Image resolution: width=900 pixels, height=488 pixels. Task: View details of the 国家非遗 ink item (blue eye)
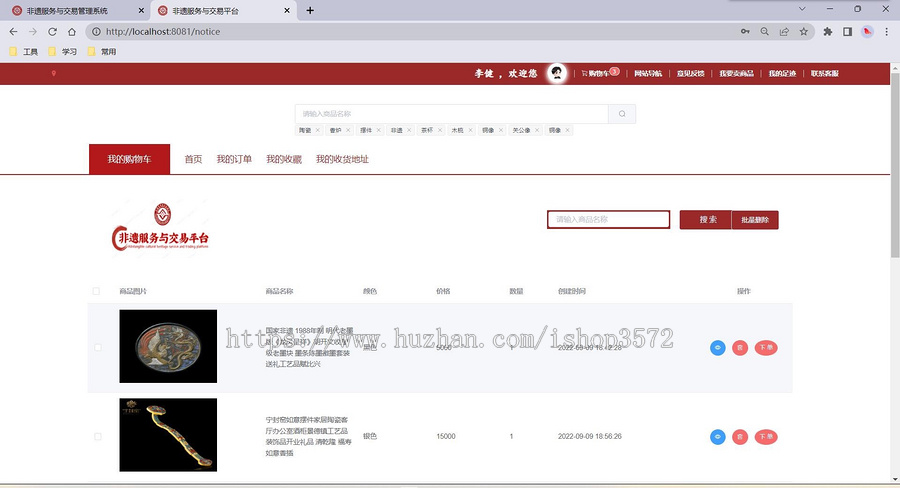717,347
